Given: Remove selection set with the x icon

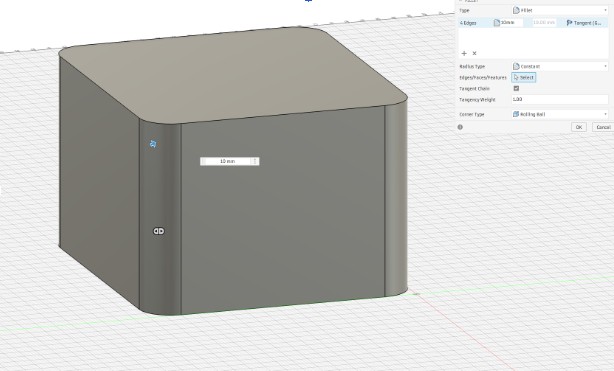Looking at the screenshot, I should tap(474, 53).
